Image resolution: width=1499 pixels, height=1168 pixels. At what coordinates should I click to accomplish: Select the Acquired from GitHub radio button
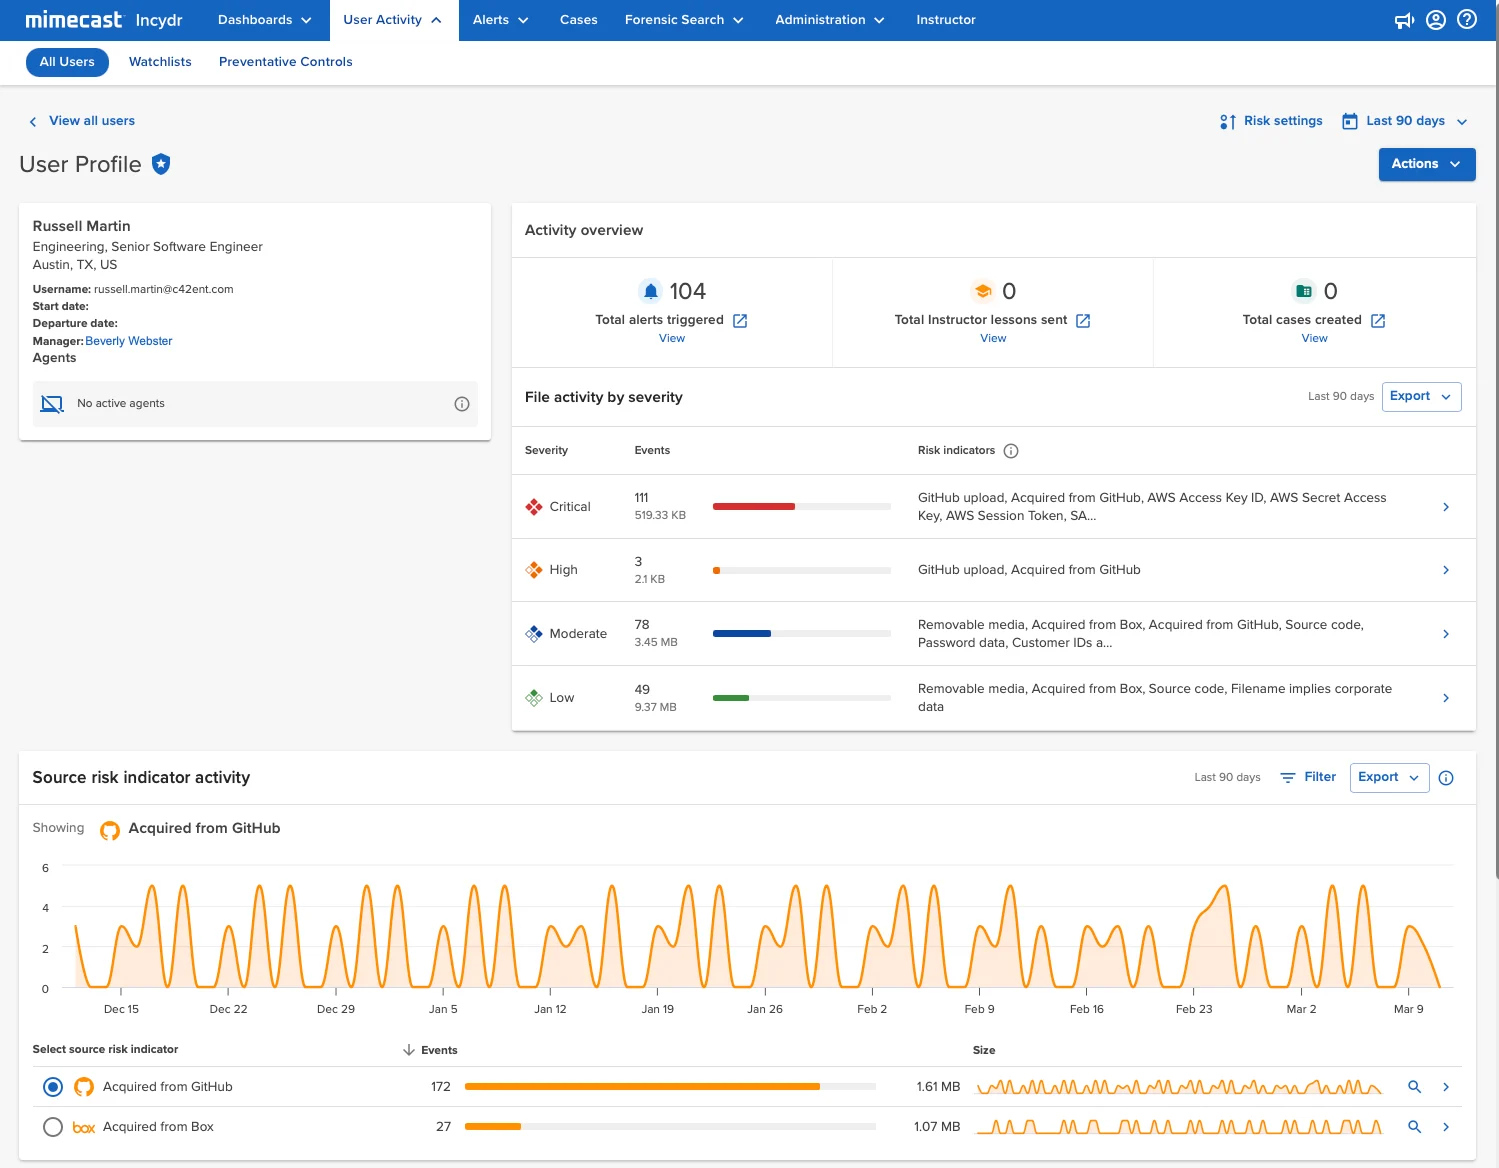point(53,1087)
